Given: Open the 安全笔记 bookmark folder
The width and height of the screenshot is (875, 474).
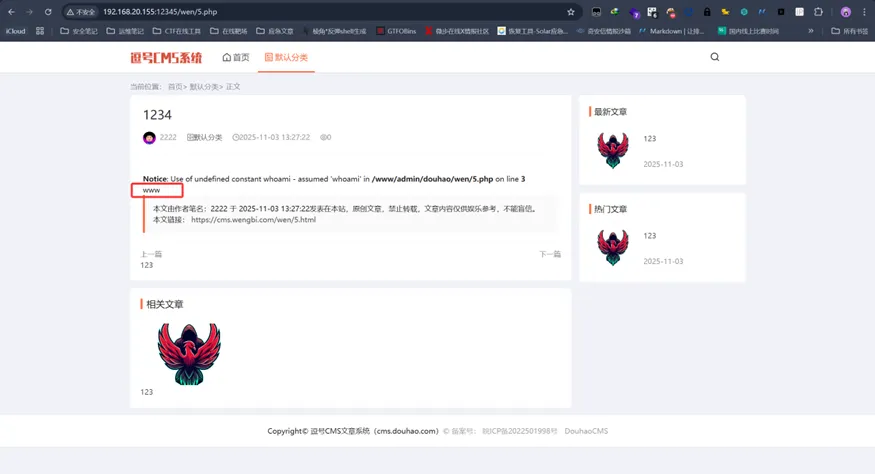Looking at the screenshot, I should pos(79,31).
